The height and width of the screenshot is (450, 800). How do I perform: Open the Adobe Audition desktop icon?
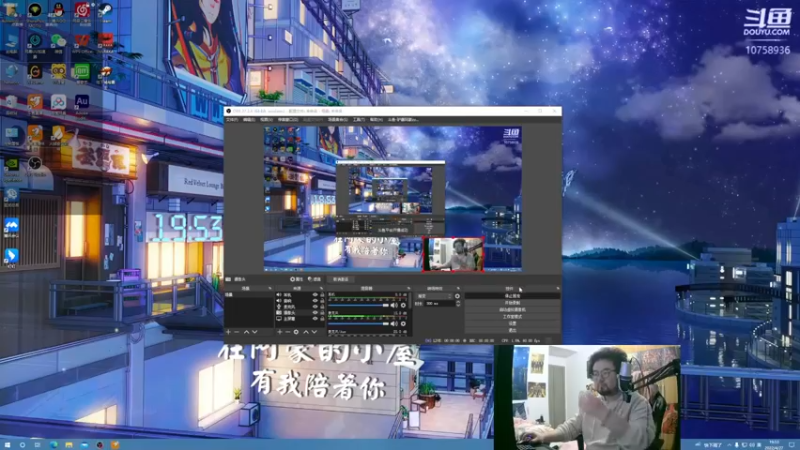(x=82, y=104)
